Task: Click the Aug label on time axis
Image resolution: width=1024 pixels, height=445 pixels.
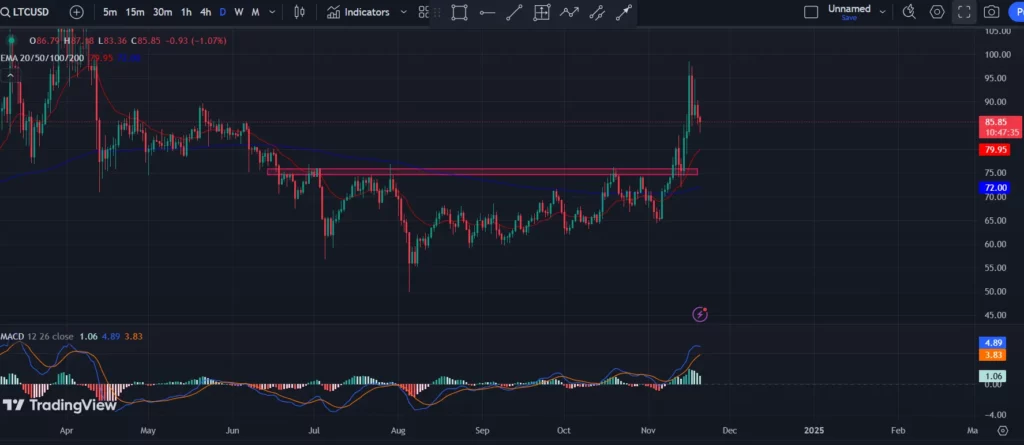Action: (x=398, y=431)
